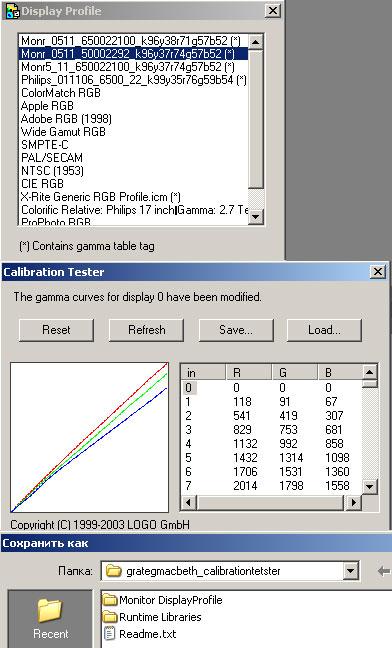Select Monr_0511_650022100_k96y38r71g57b52 profile
This screenshot has height=648, width=392.
click(x=133, y=40)
